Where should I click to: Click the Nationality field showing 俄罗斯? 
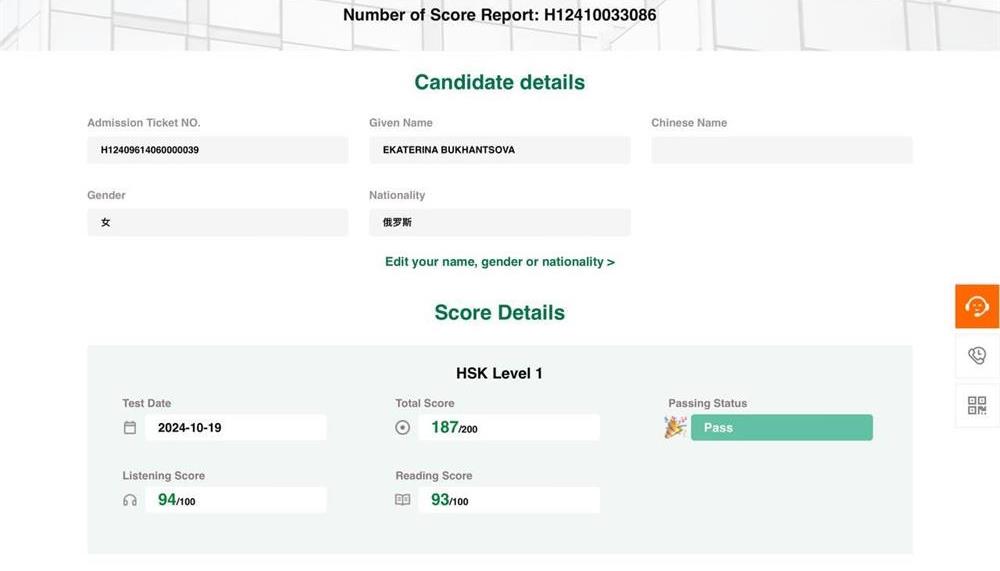[x=499, y=223]
